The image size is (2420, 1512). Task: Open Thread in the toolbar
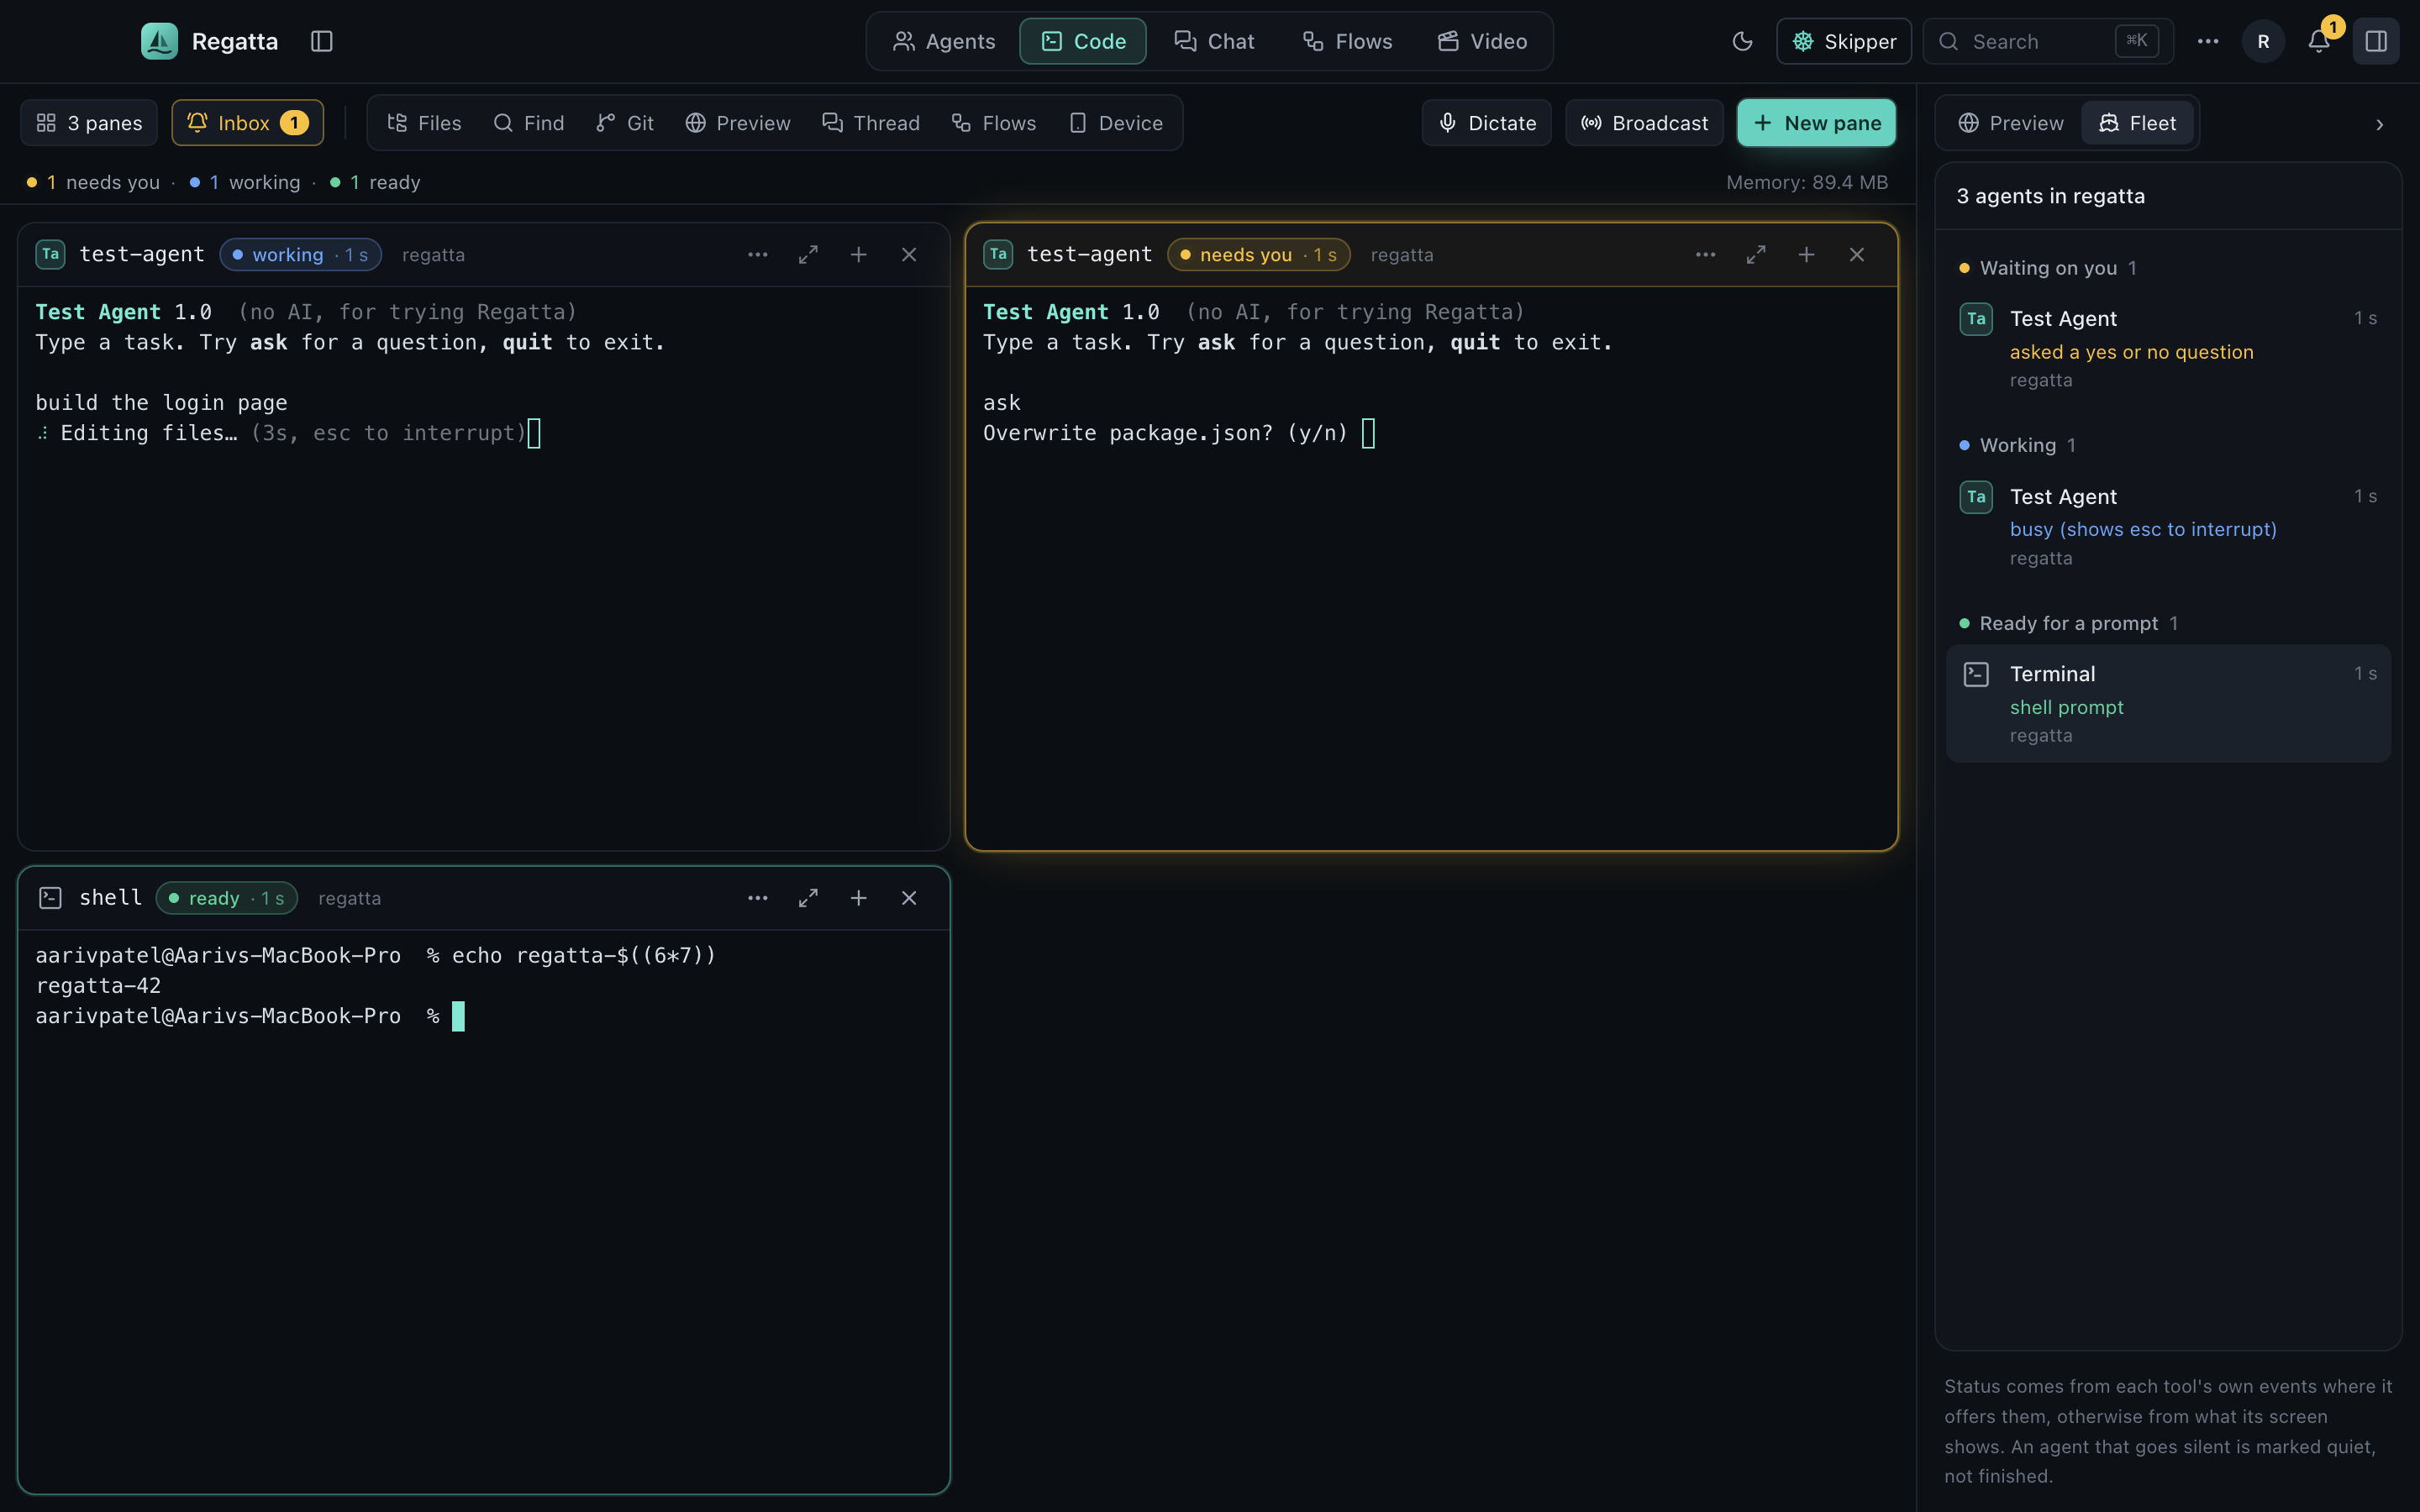coord(871,123)
